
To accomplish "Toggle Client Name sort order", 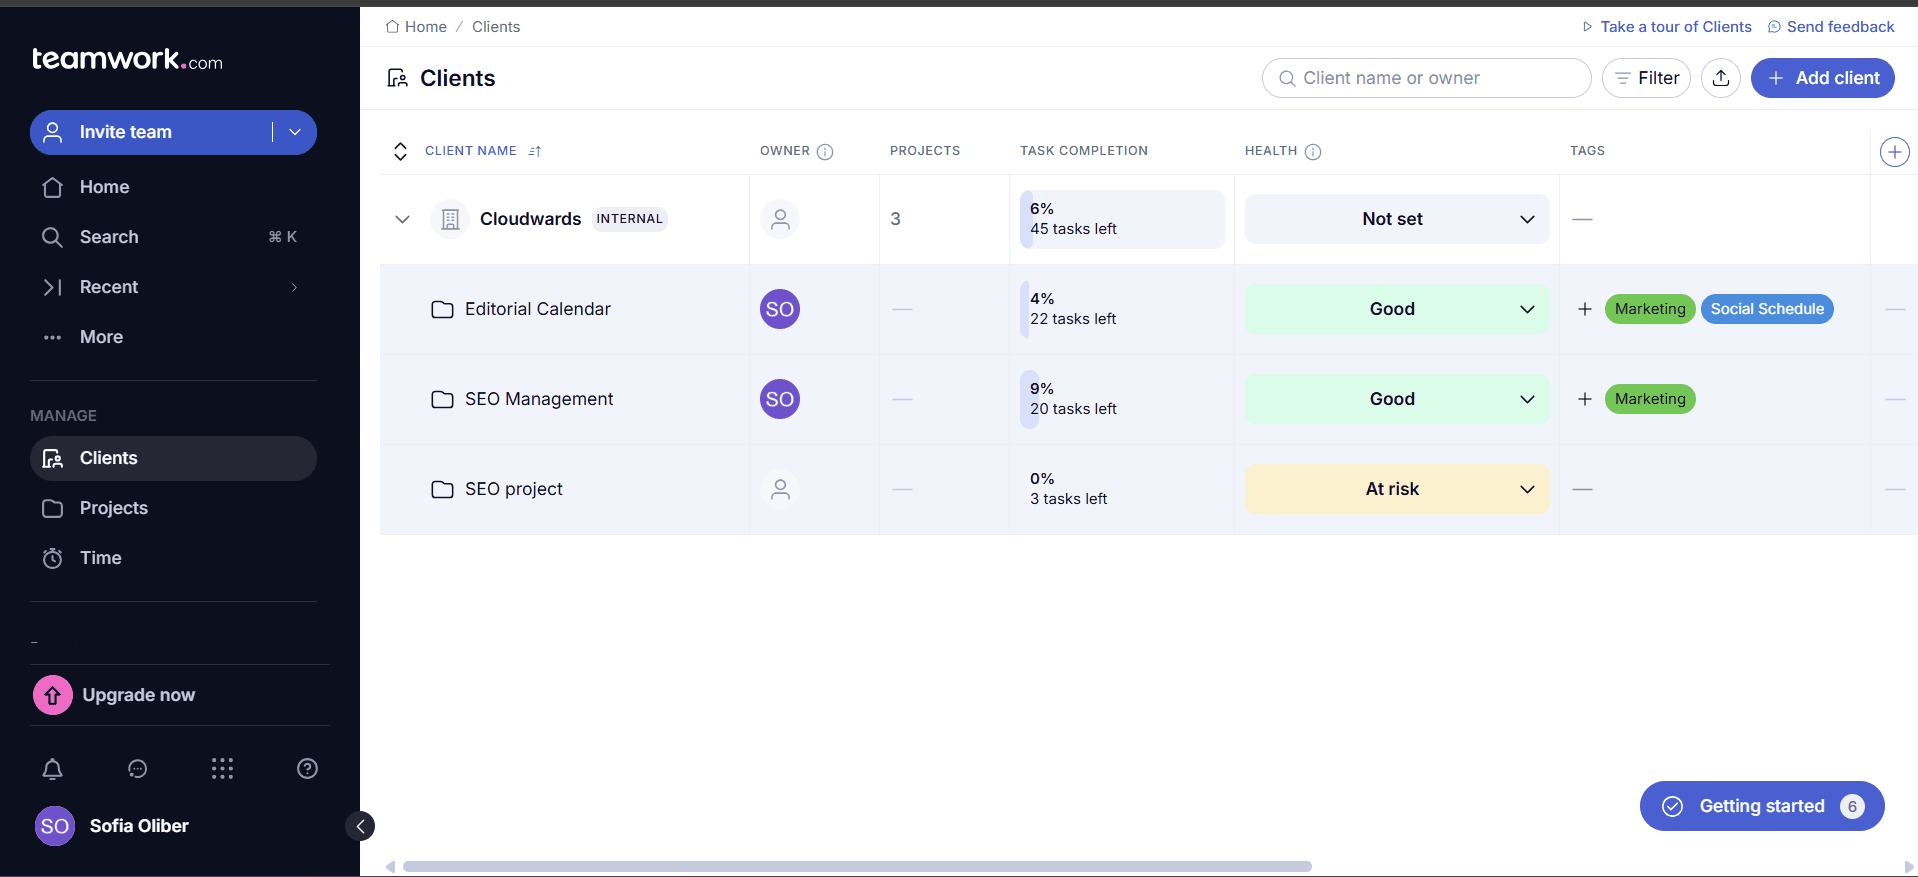I will (535, 151).
